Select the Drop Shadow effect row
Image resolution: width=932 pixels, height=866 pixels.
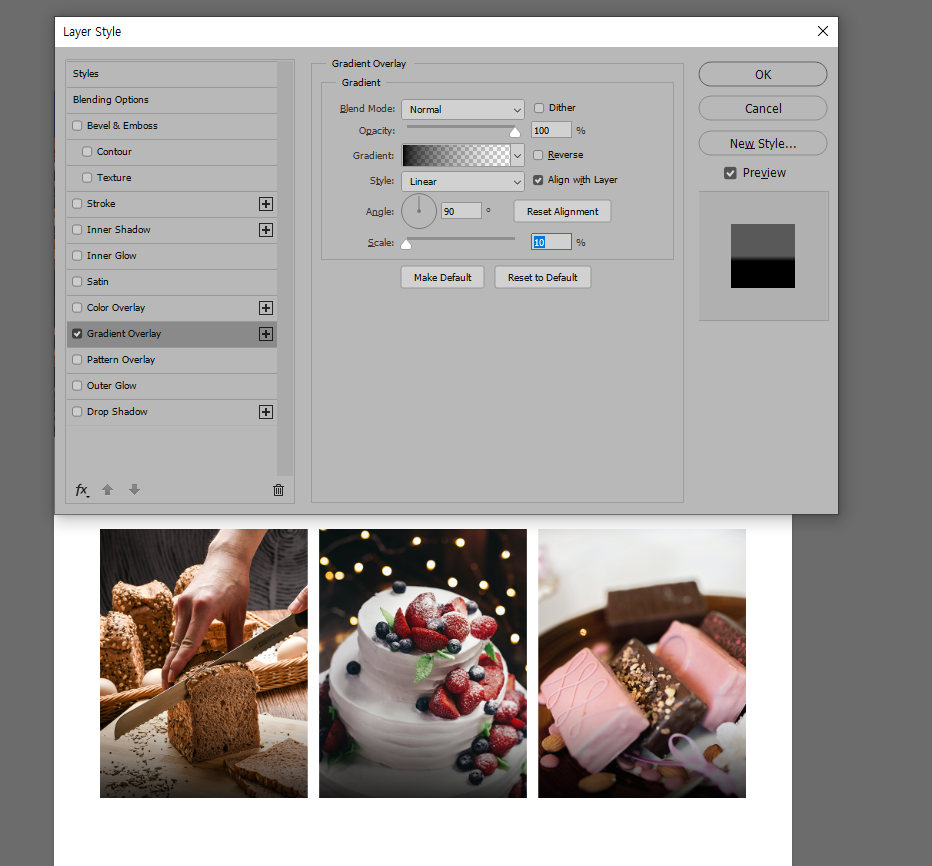pyautogui.click(x=172, y=412)
